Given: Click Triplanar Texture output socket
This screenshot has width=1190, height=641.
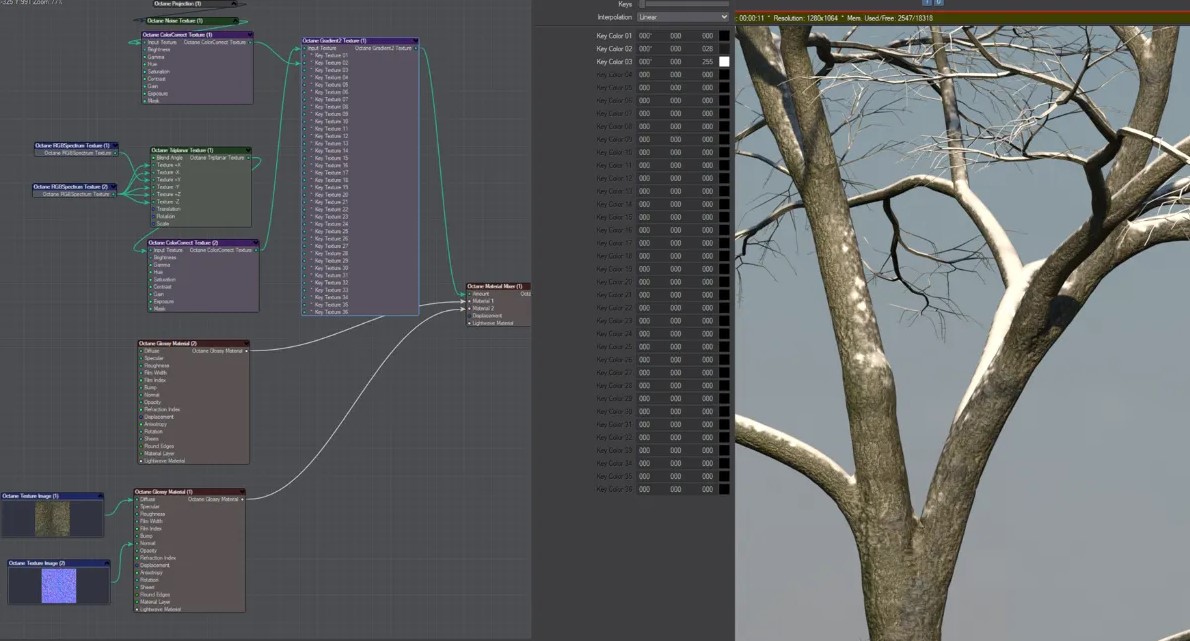Looking at the screenshot, I should click(x=248, y=158).
